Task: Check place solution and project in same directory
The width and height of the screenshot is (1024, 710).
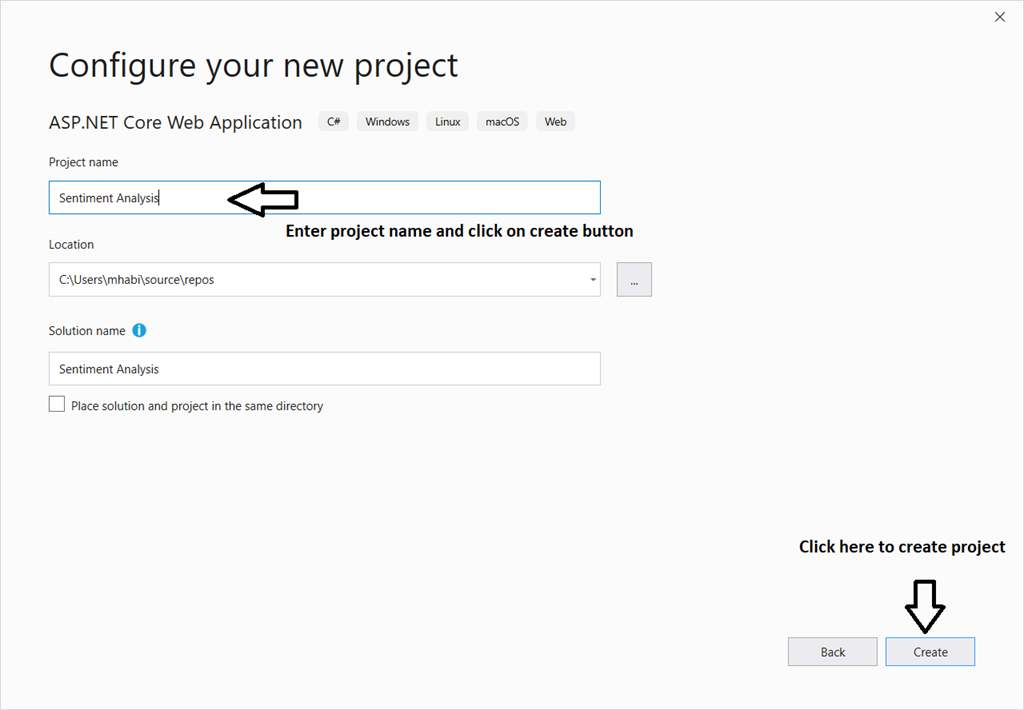Action: tap(57, 405)
